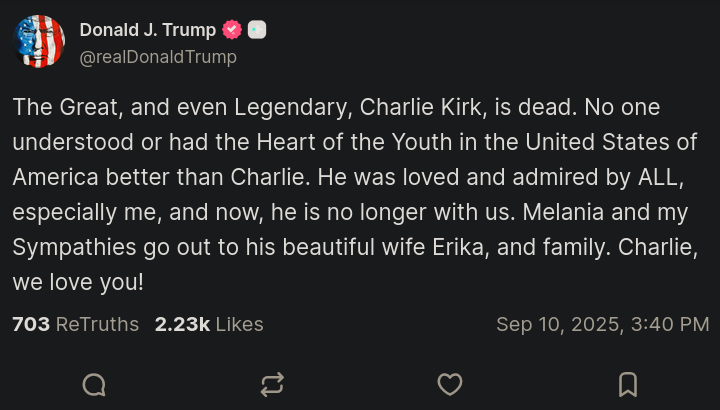Like the post with the heart icon
Image resolution: width=720 pixels, height=410 pixels.
pyautogui.click(x=450, y=385)
